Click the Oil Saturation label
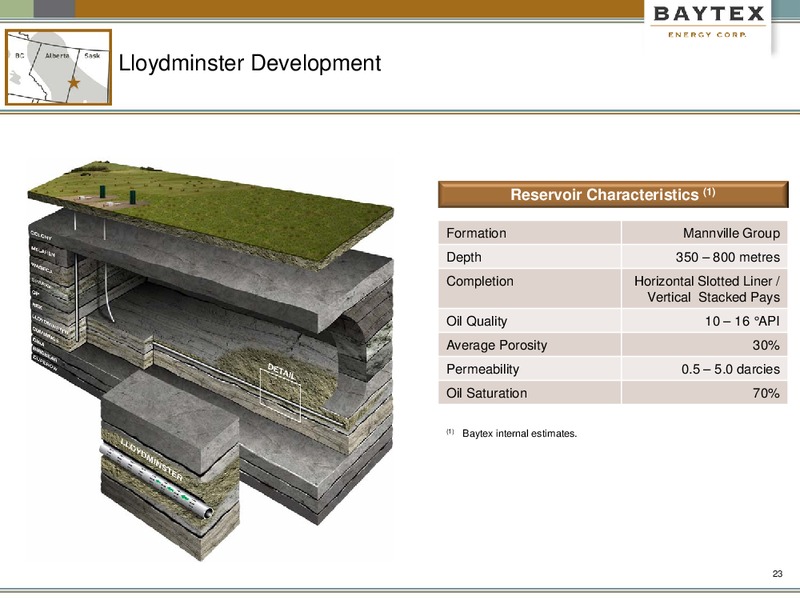 point(487,393)
